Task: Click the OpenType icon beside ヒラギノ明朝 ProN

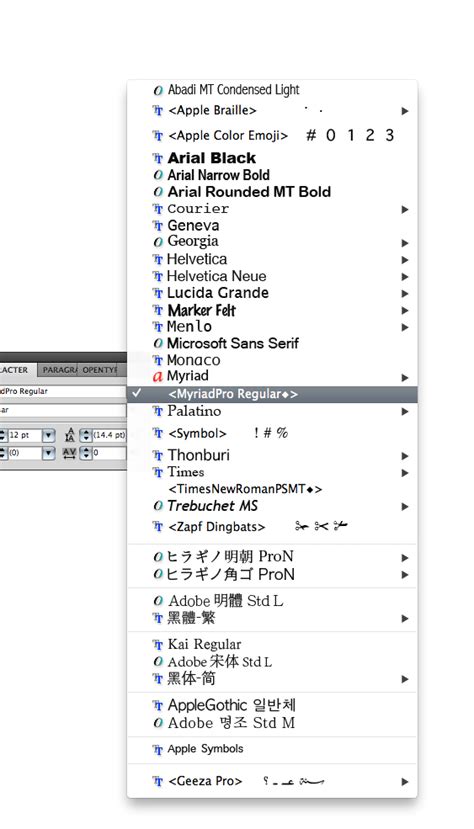Action: pyautogui.click(x=157, y=557)
